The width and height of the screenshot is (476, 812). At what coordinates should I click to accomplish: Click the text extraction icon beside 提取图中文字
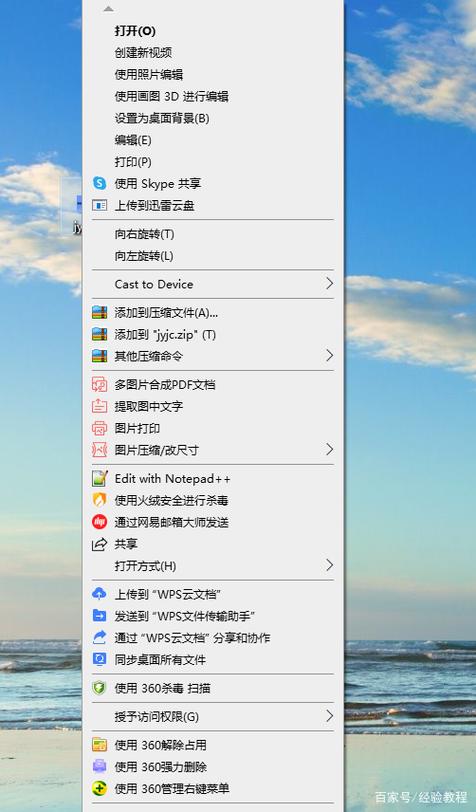(x=99, y=406)
